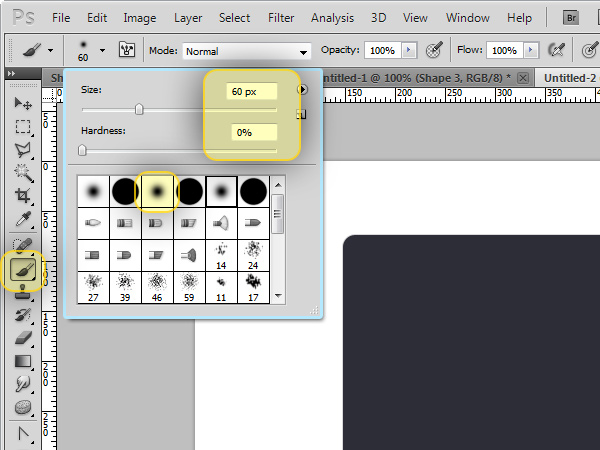Toggle the Brush panel icon
This screenshot has width=600, height=450.
click(x=126, y=50)
